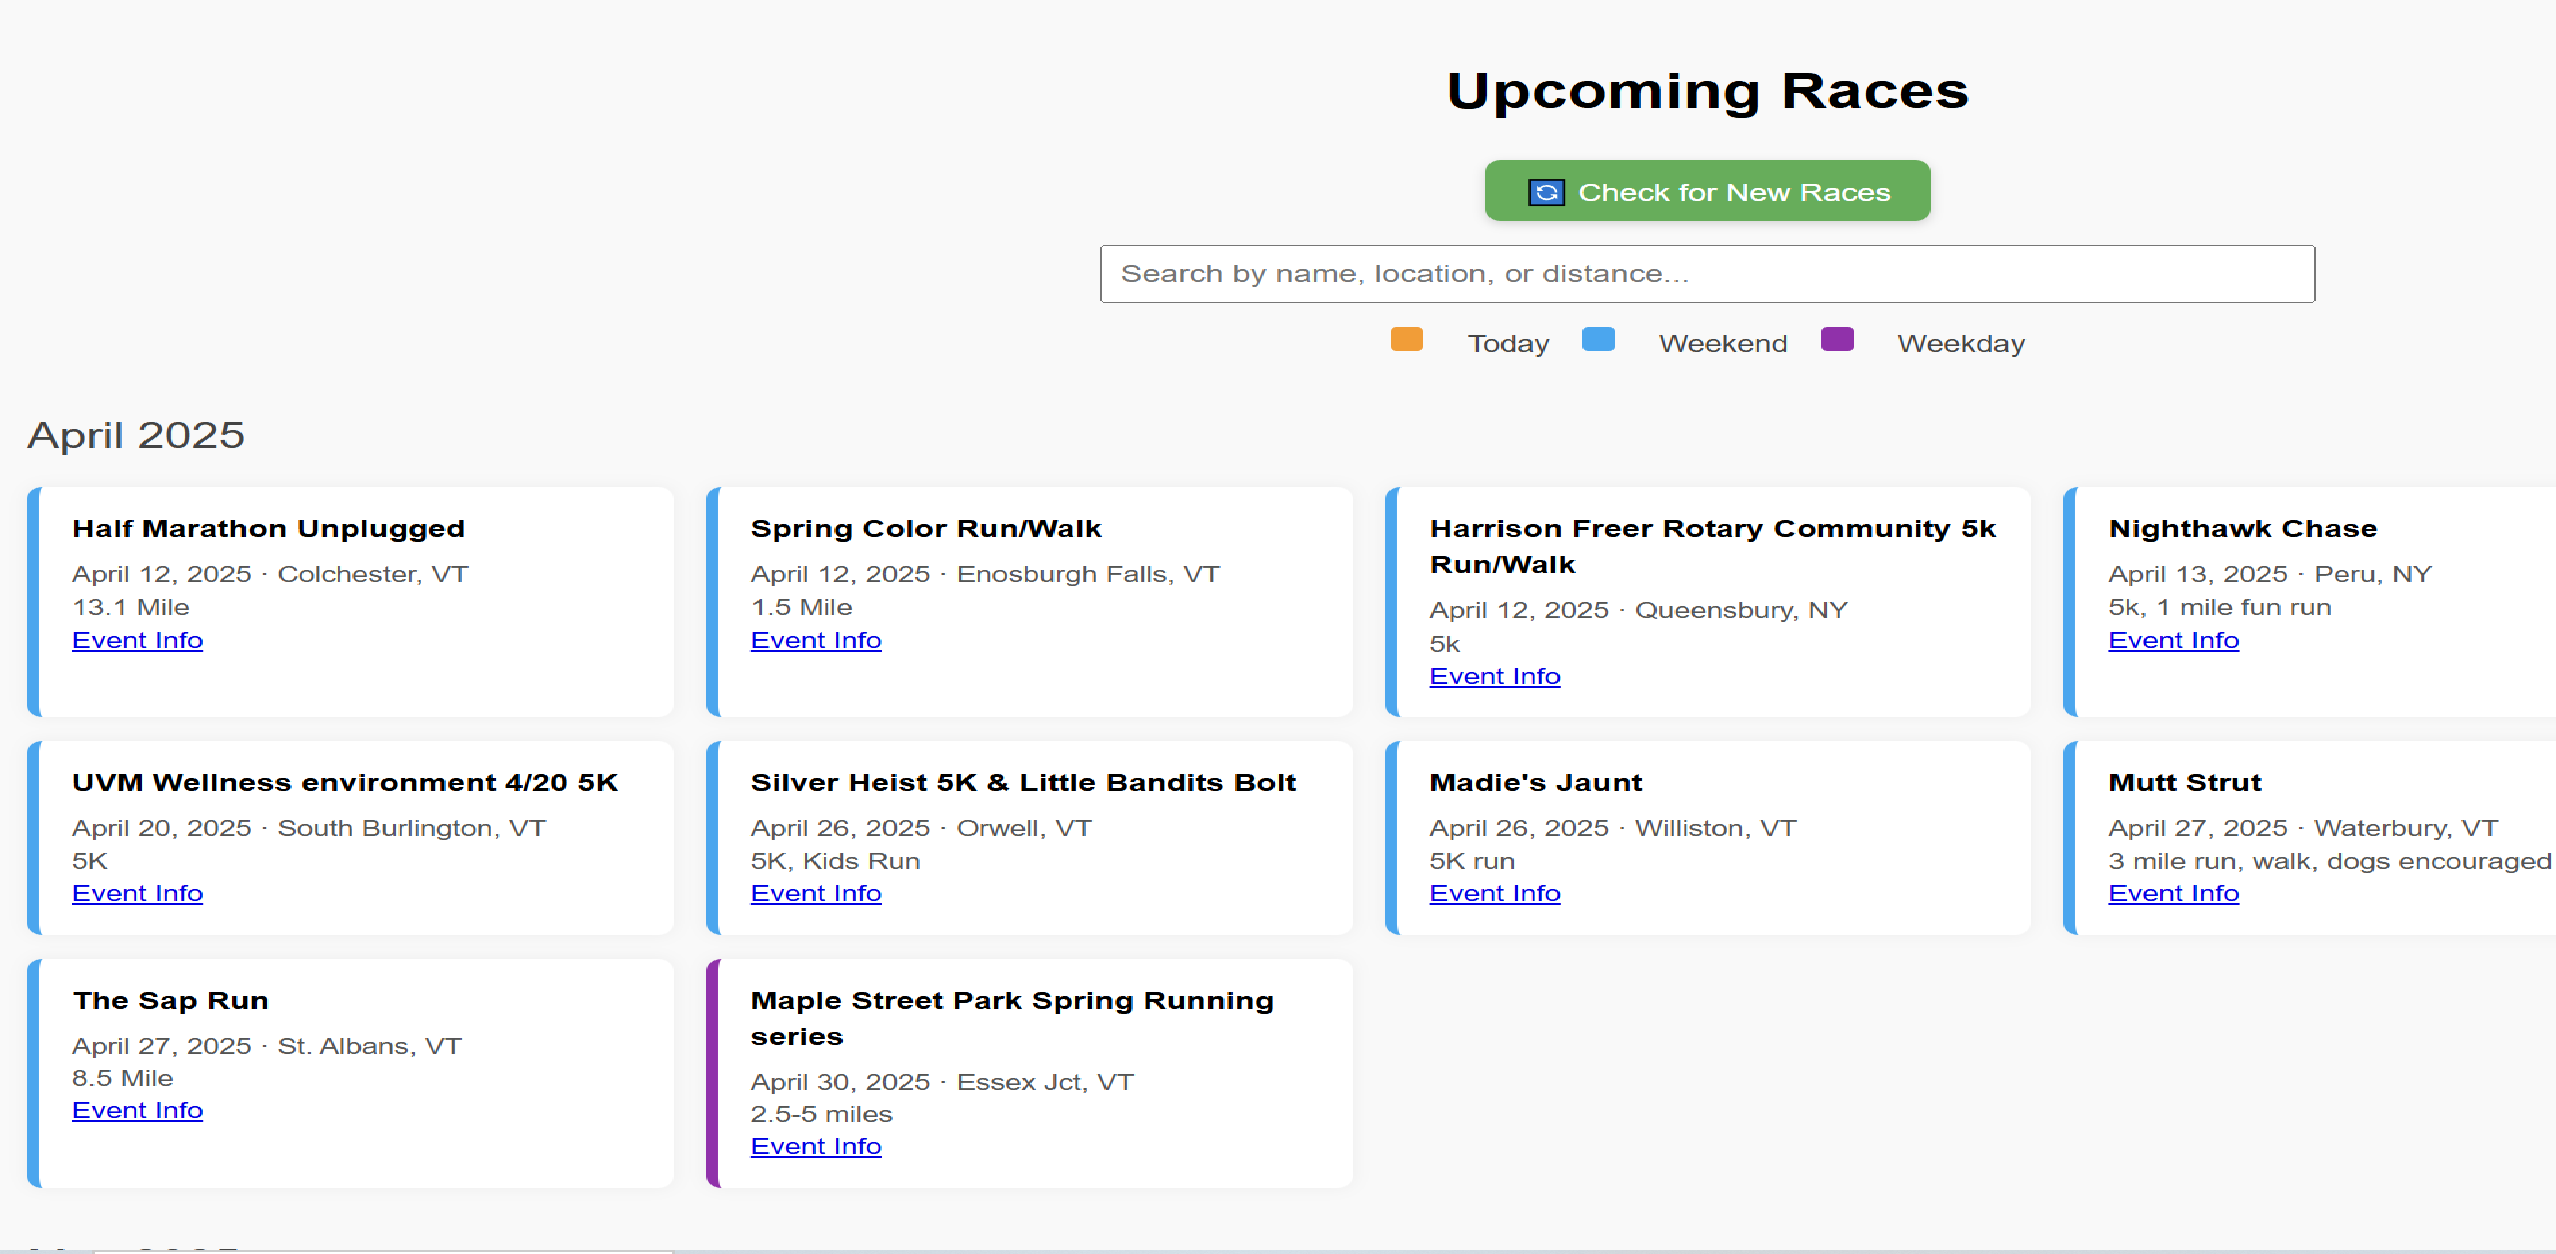Viewport: 2556px width, 1254px height.
Task: Click the blue Weekend legend swatch
Action: click(1598, 340)
